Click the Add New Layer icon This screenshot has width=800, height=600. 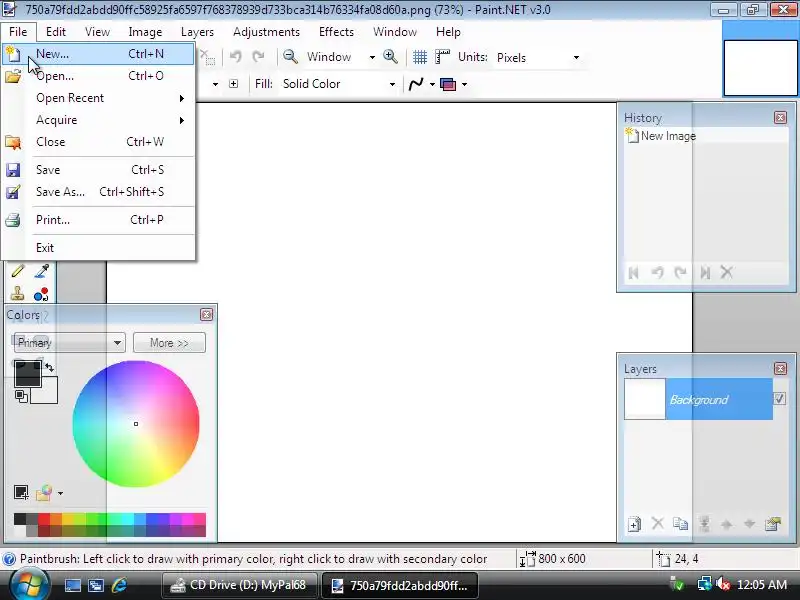tap(634, 524)
